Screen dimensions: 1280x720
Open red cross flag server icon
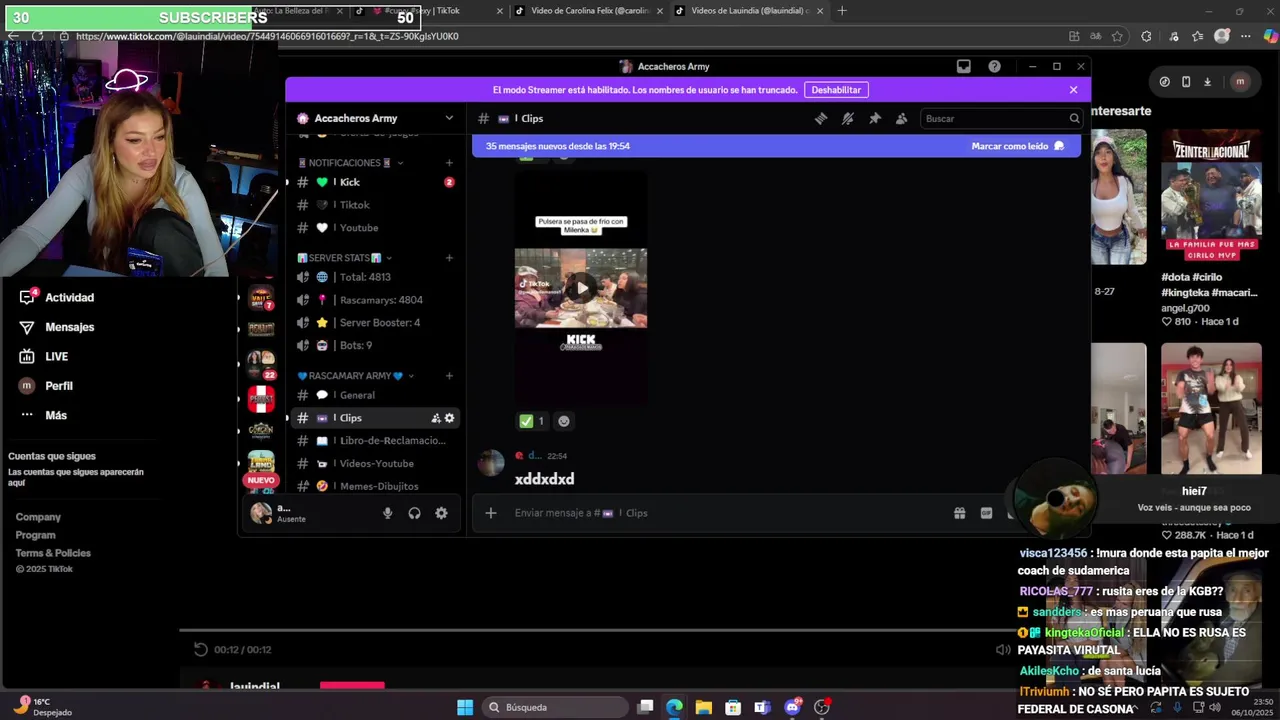(261, 398)
